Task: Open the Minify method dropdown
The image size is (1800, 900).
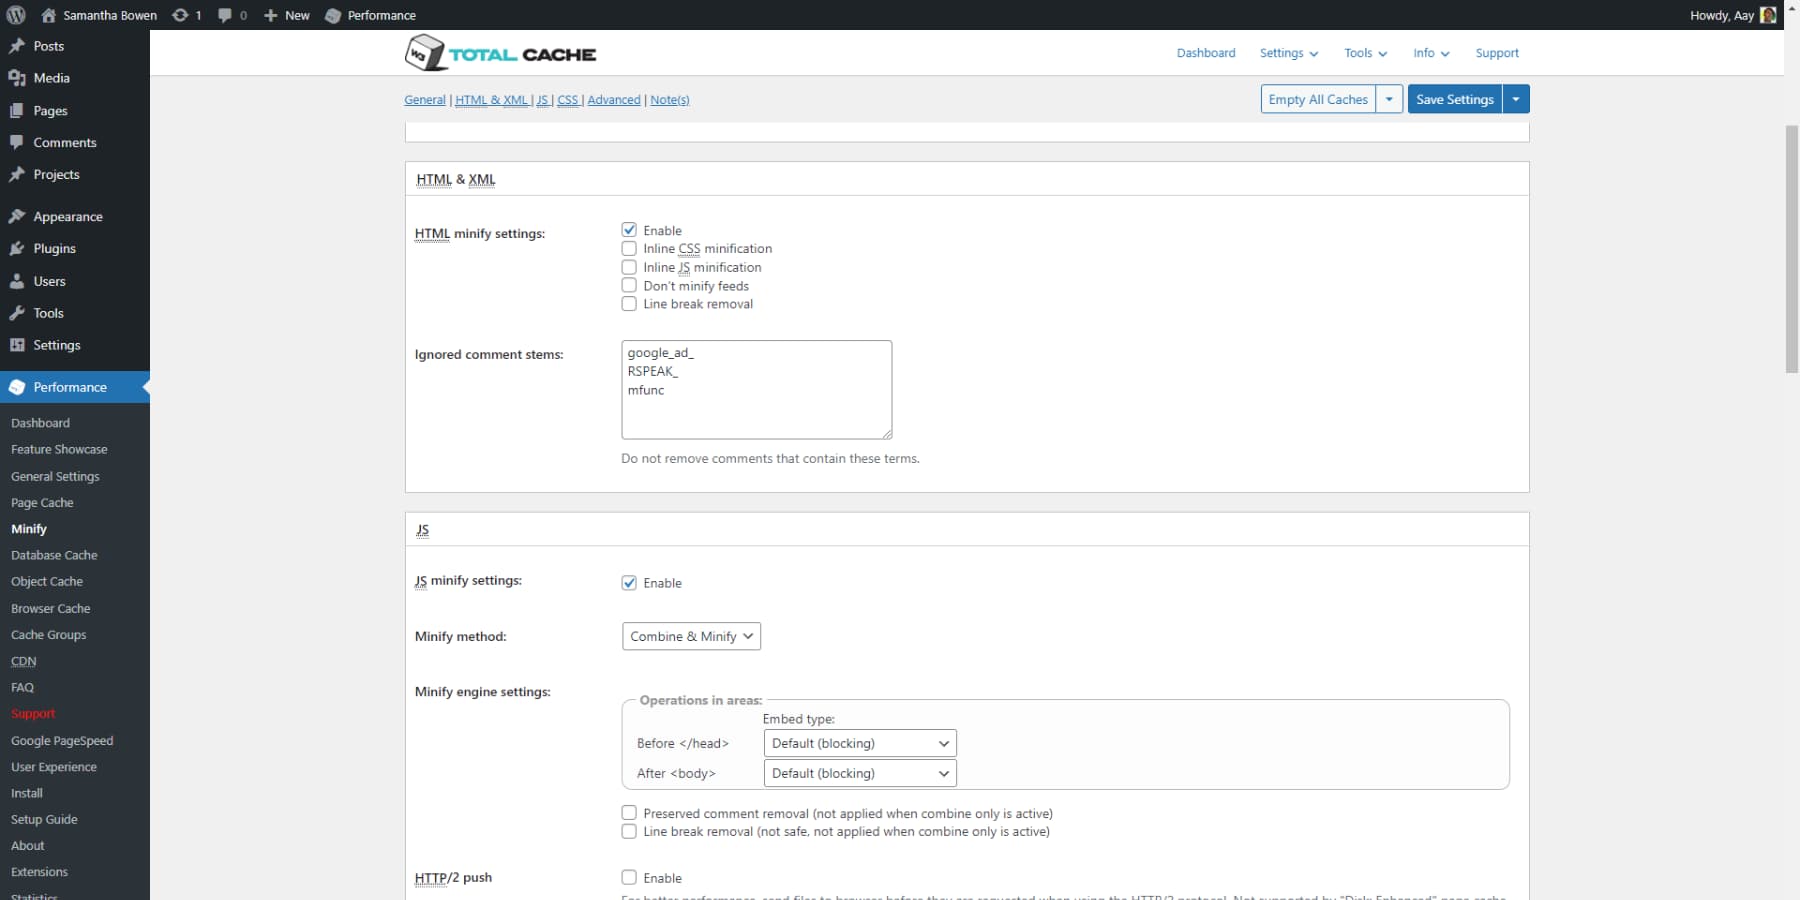Action: pos(690,636)
